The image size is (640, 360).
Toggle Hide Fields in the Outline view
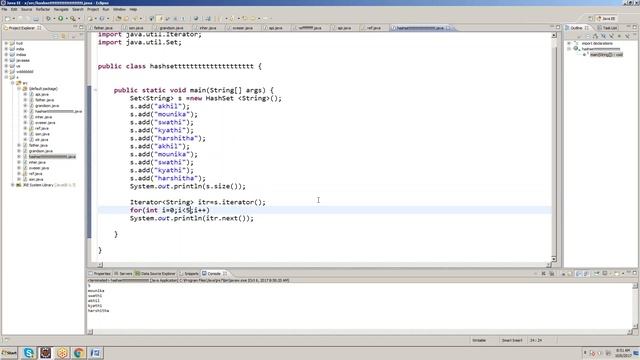tap(604, 36)
